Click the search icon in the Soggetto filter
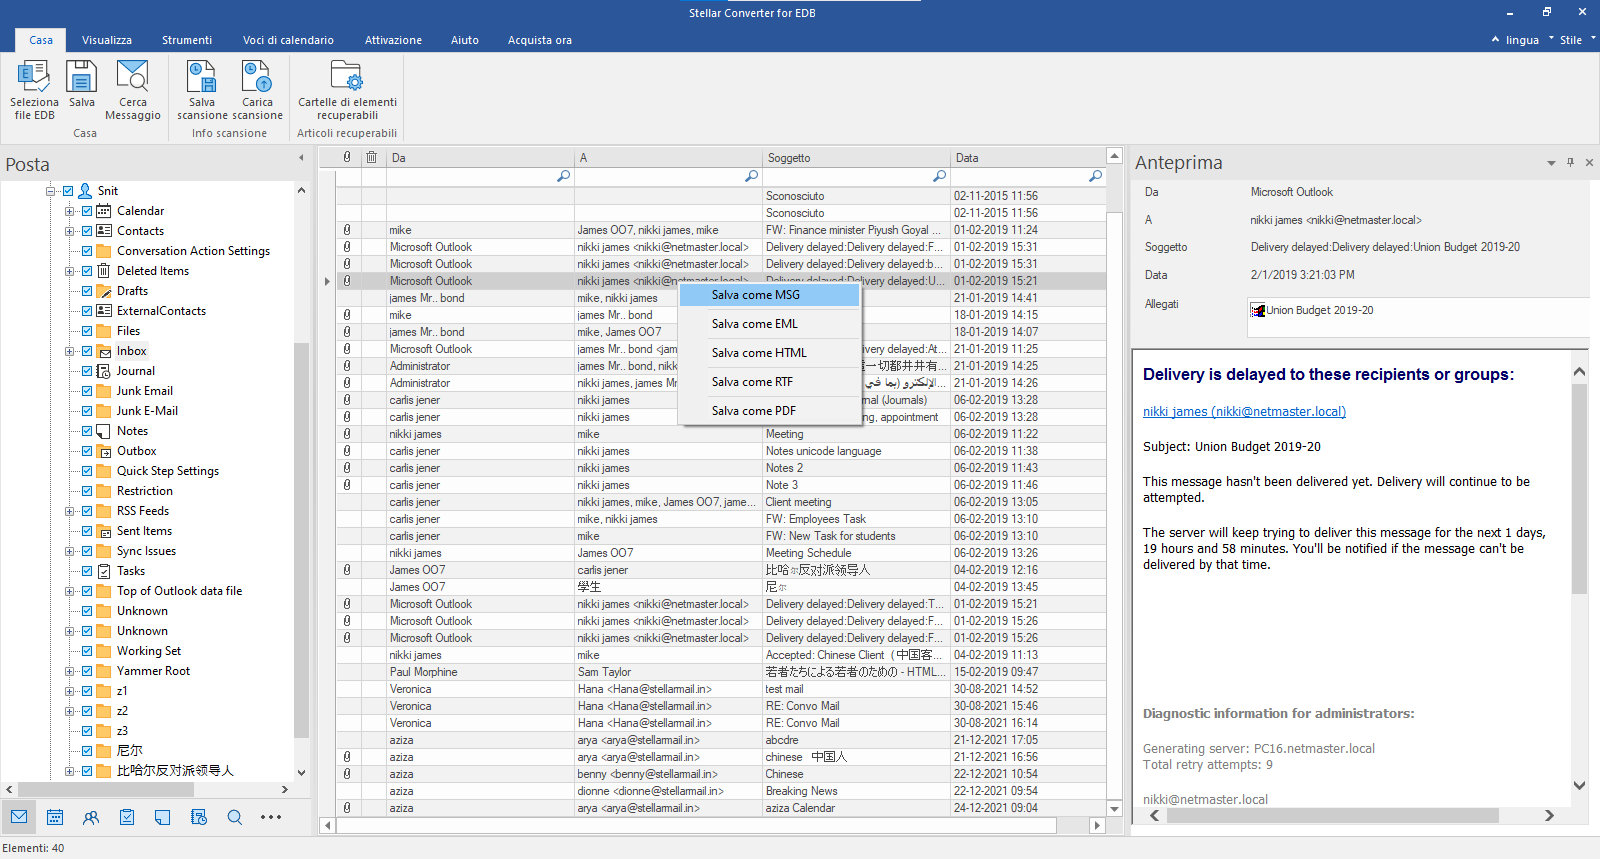1600x859 pixels. [939, 176]
